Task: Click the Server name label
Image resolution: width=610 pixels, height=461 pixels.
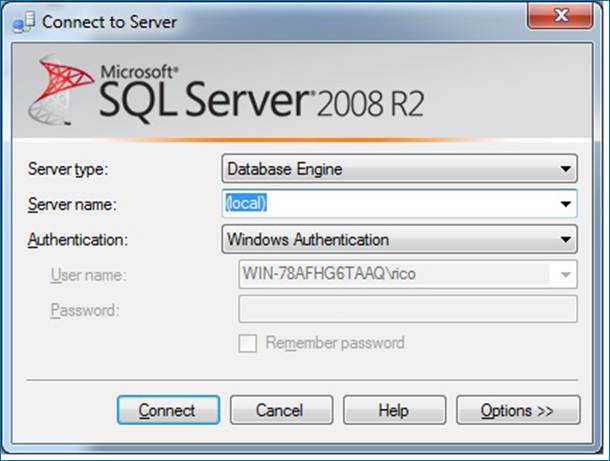Action: point(72,204)
